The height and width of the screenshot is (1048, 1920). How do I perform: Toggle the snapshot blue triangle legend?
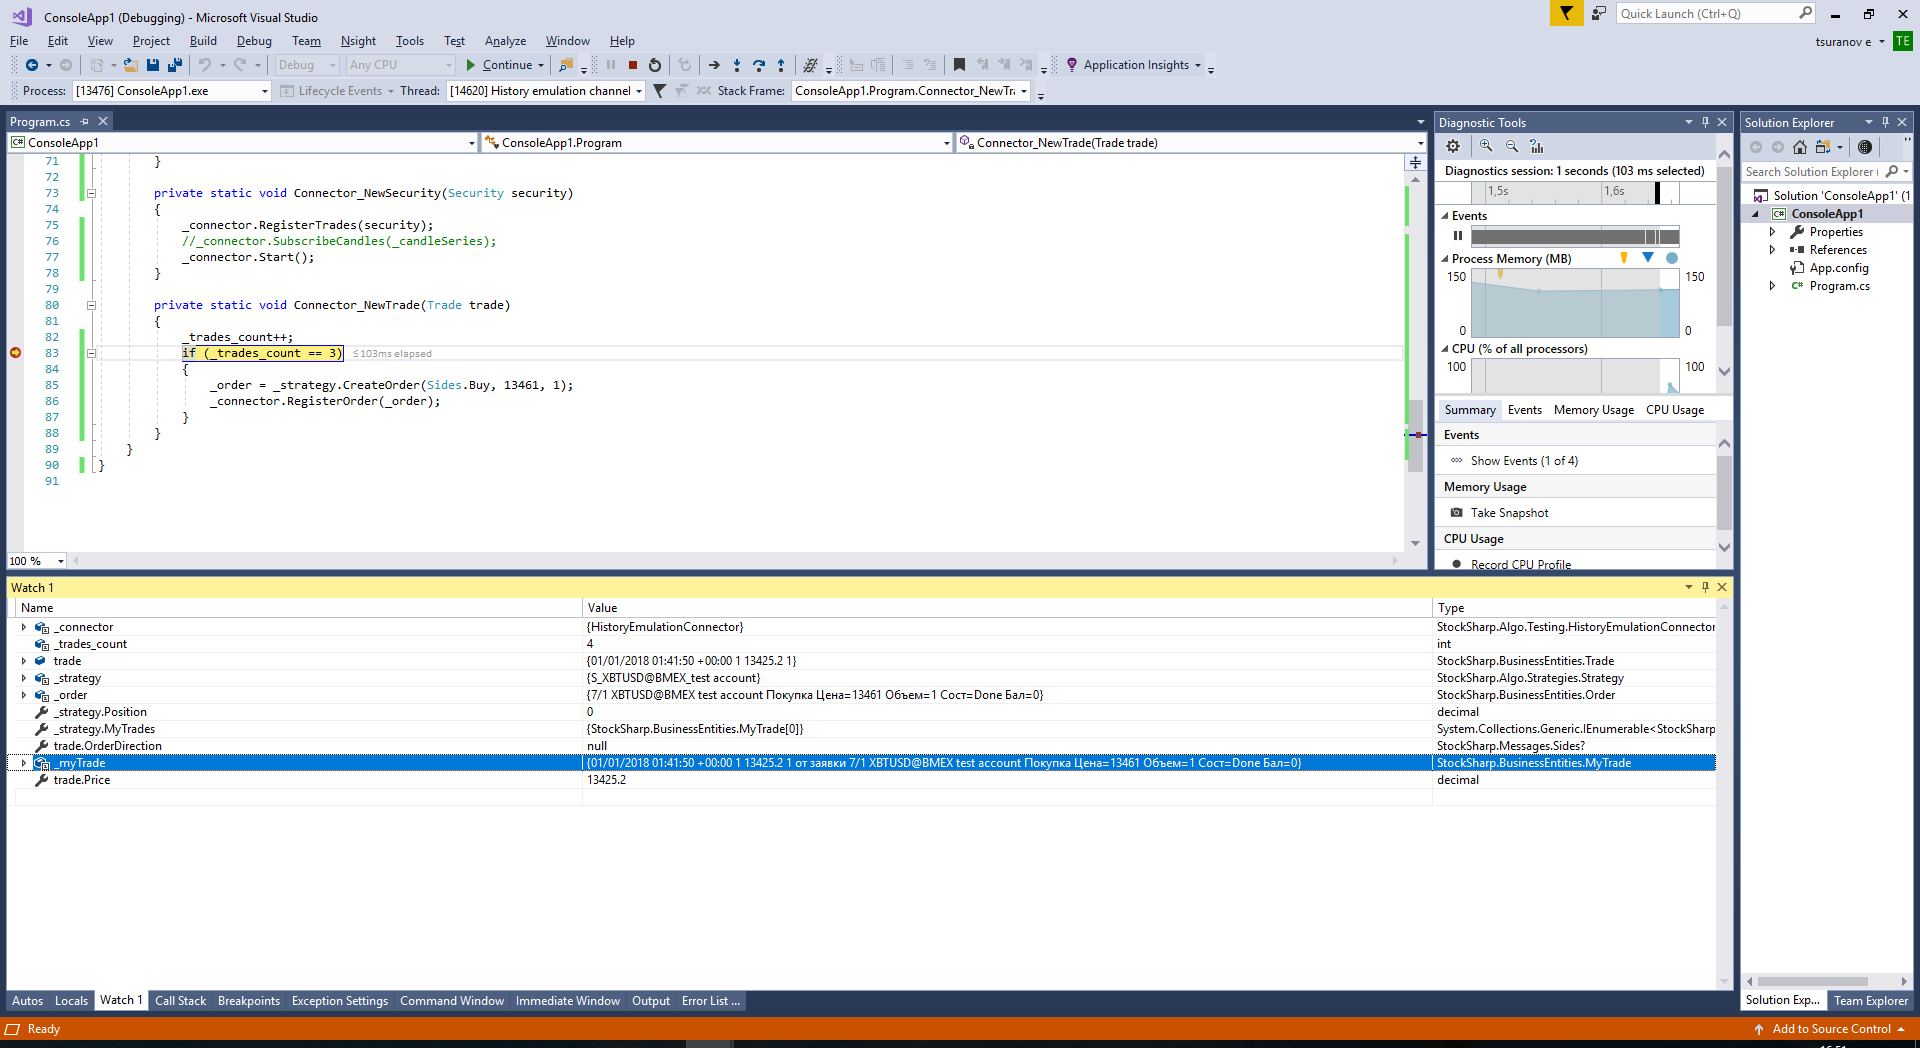pos(1648,258)
